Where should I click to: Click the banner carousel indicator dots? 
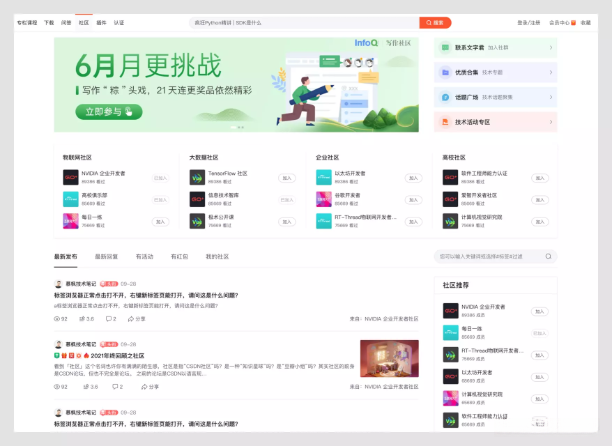(x=237, y=127)
